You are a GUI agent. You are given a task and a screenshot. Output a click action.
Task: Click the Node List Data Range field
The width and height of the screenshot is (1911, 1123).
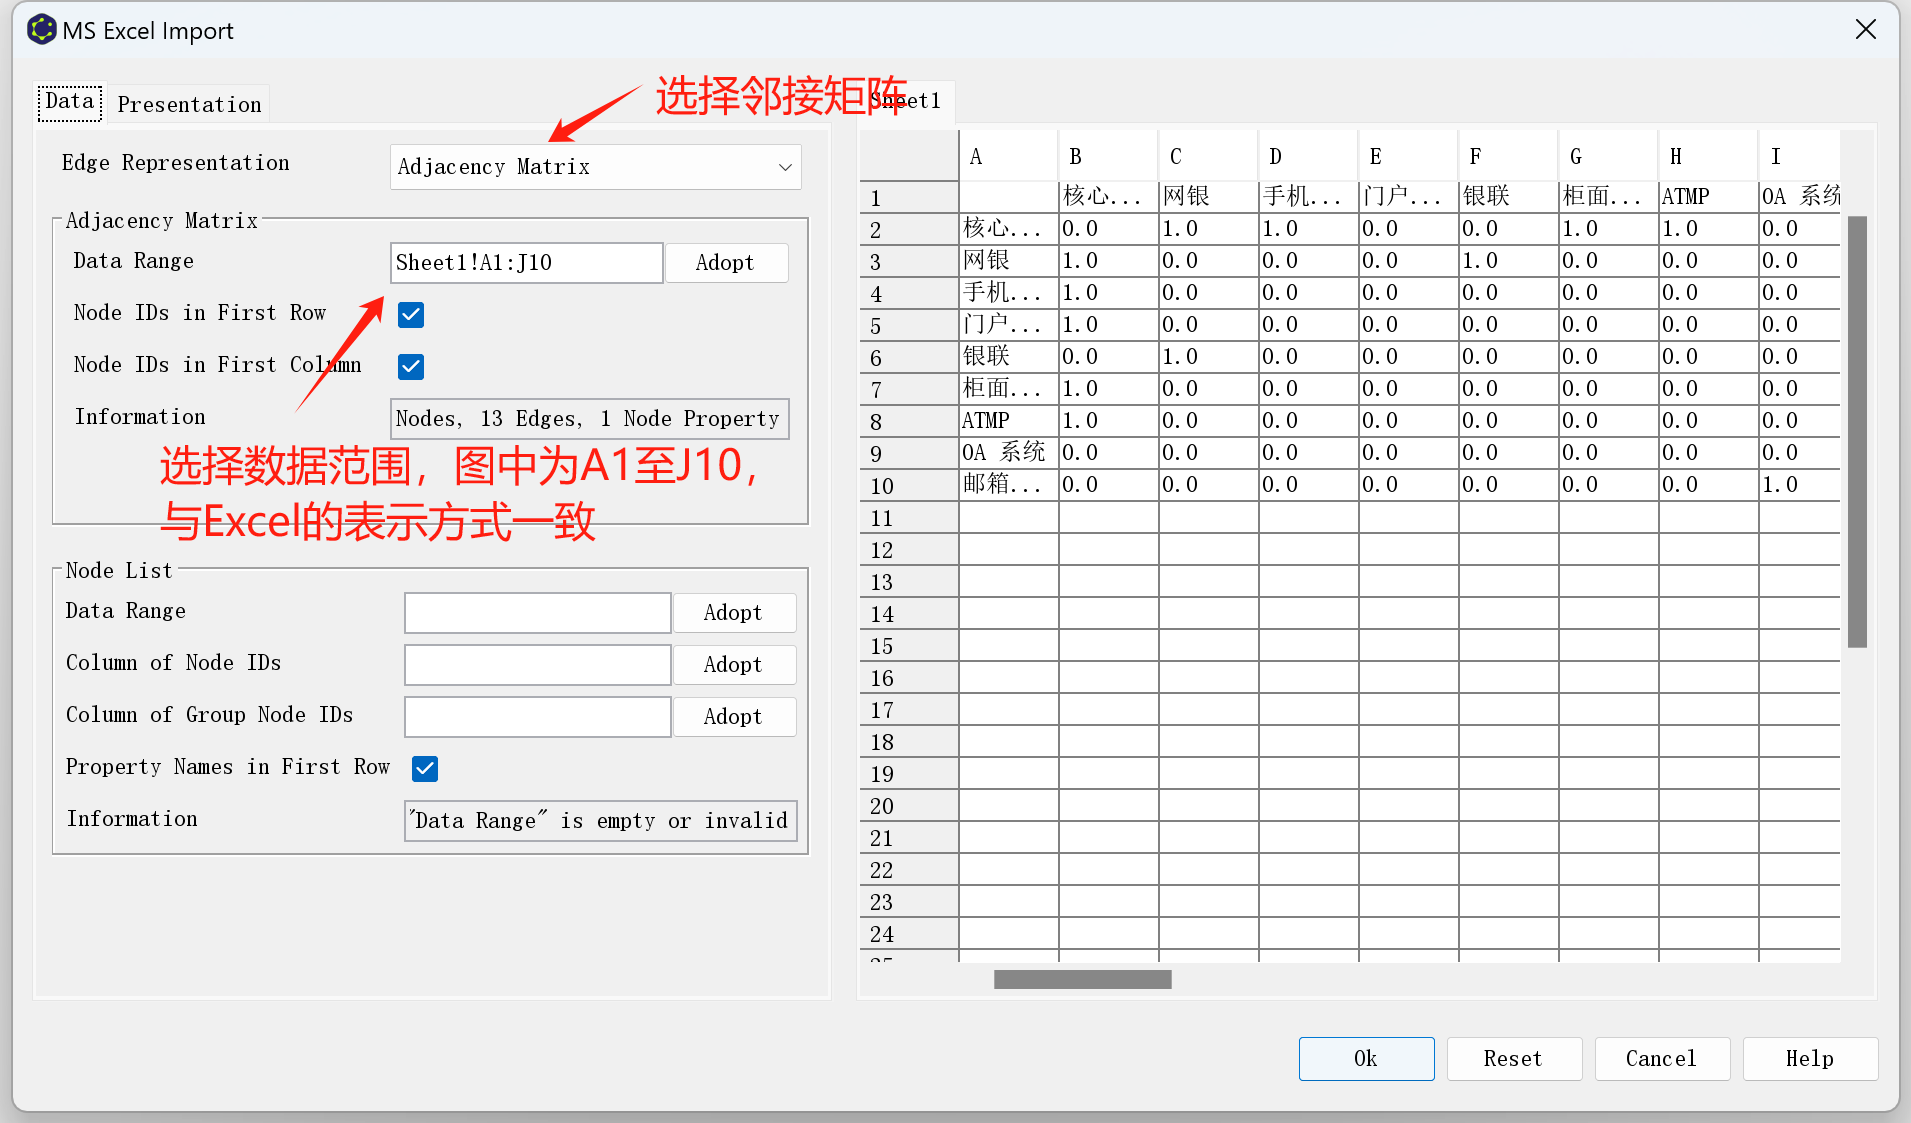[x=537, y=613]
